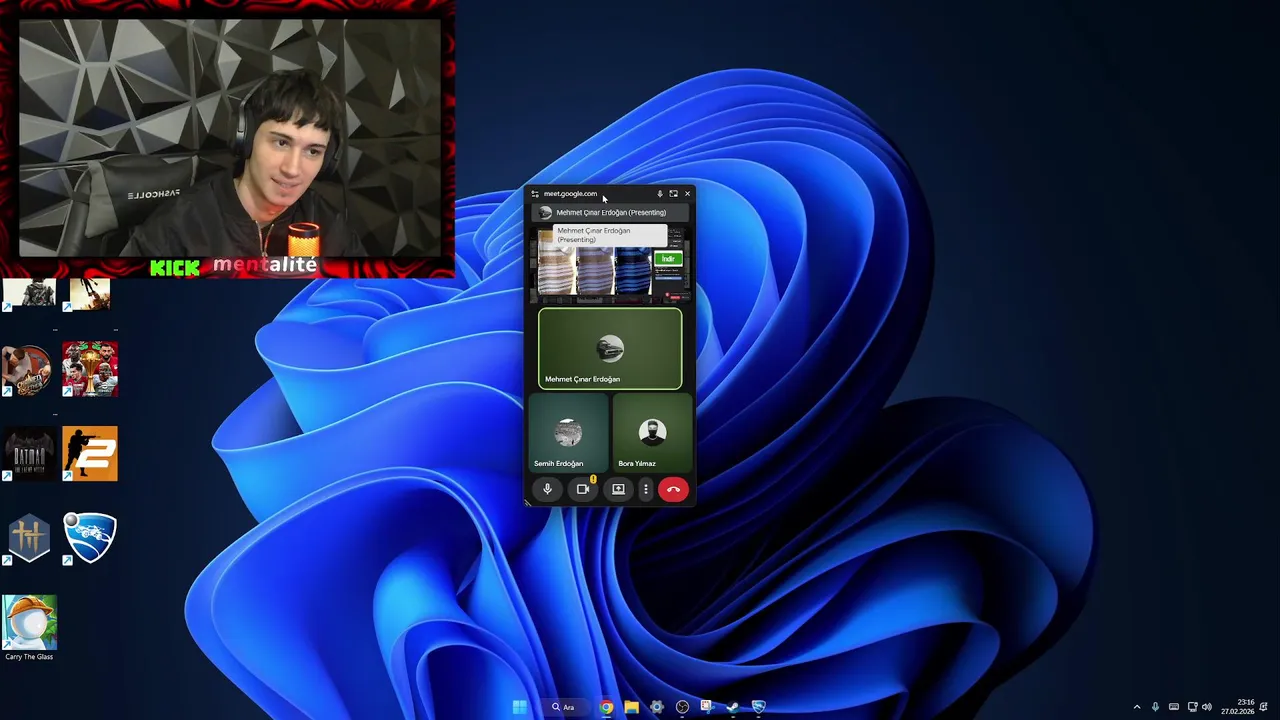Click the Present screen button in Meet
The height and width of the screenshot is (720, 1280).
[618, 489]
